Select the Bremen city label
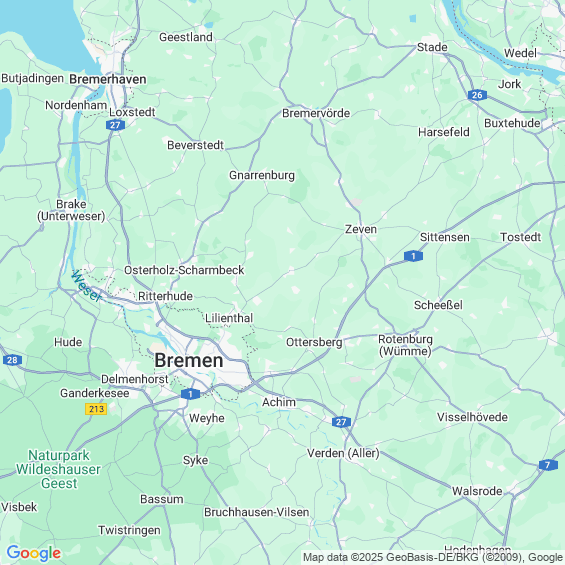This screenshot has width=565, height=565. click(189, 360)
